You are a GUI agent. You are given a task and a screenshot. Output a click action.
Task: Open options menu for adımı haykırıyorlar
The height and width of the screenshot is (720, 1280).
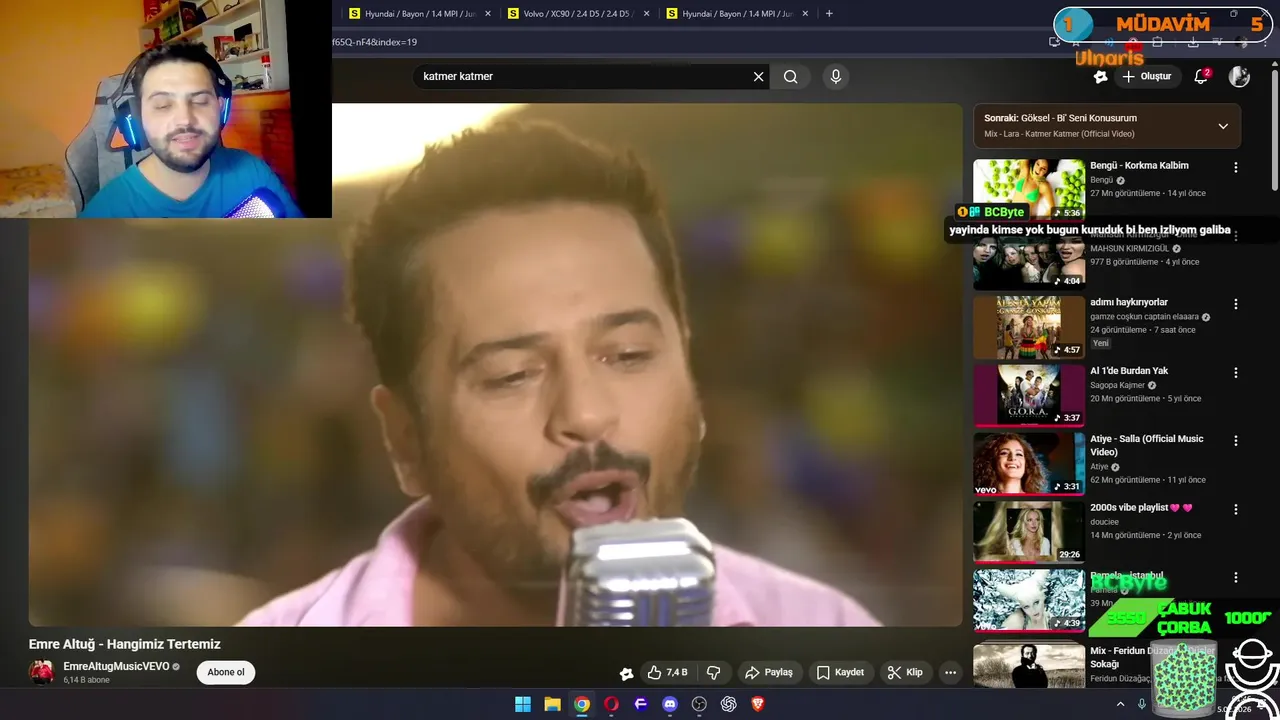point(1236,304)
